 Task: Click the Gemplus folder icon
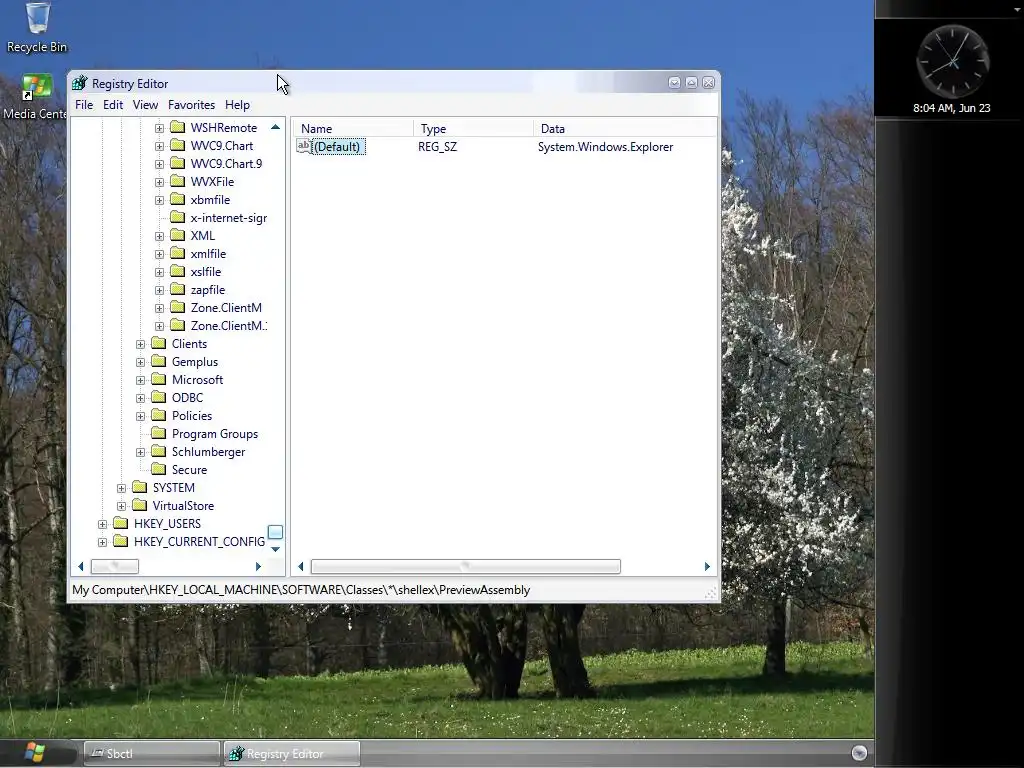[159, 361]
